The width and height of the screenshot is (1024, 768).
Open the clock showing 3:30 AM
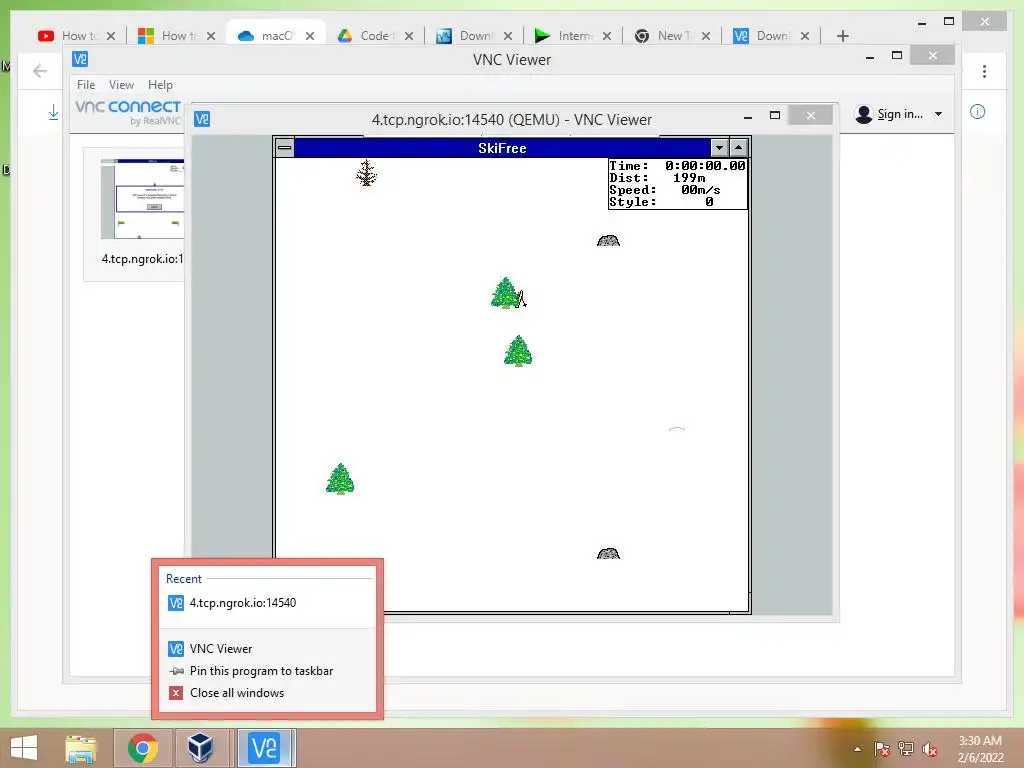(x=980, y=749)
